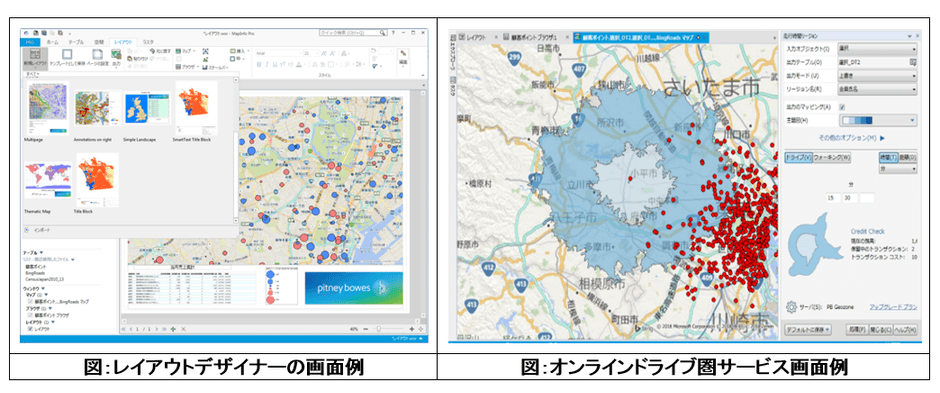
Task: Select the Simple Landscape template thumbnail
Action: [x=147, y=108]
